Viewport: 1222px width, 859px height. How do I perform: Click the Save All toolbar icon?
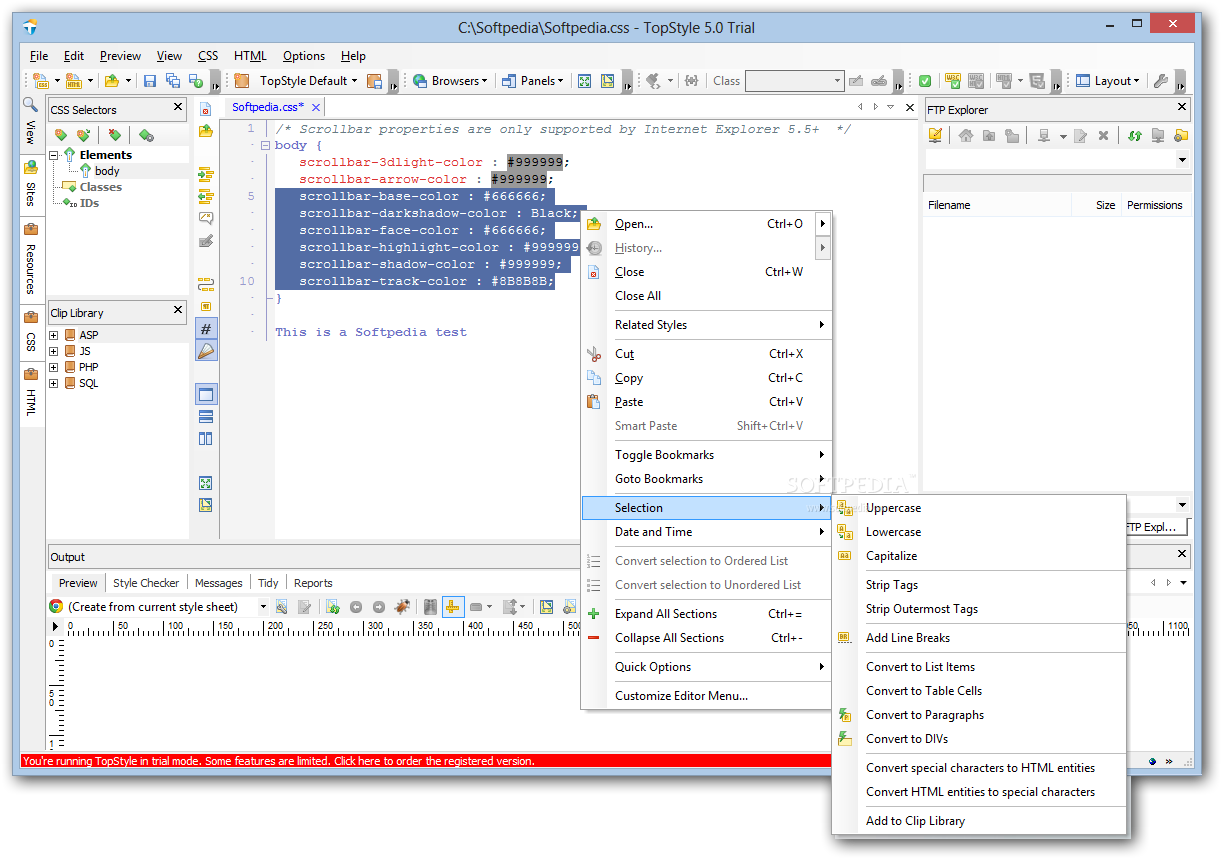point(173,81)
